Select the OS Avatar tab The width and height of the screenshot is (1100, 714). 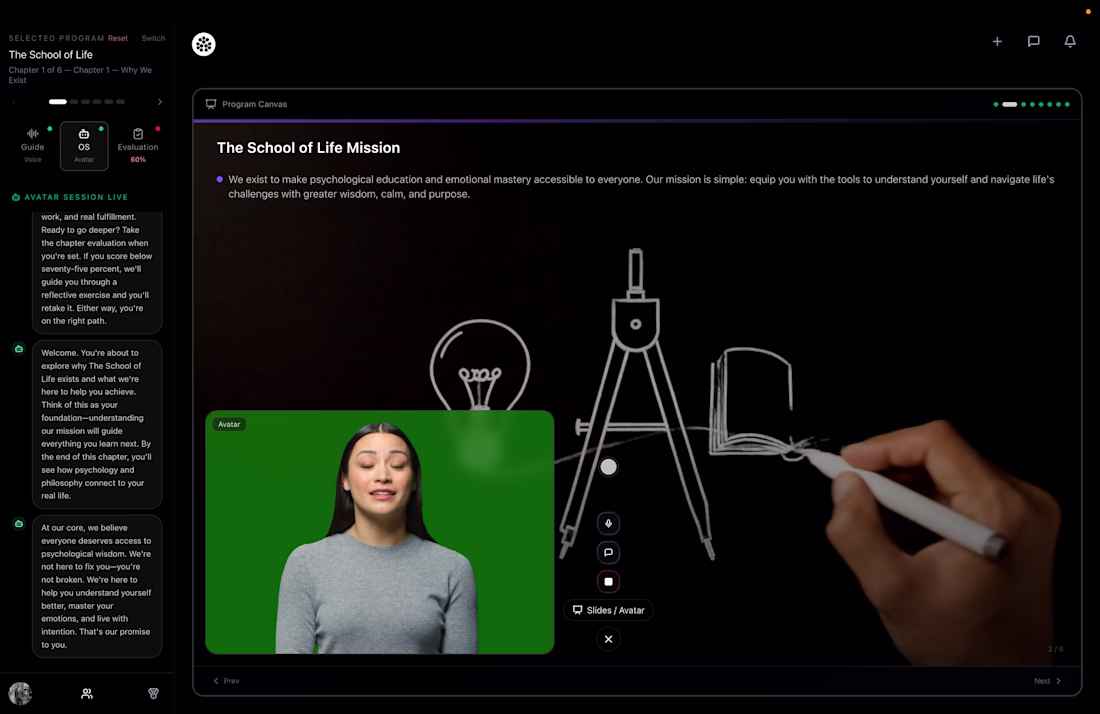84,146
